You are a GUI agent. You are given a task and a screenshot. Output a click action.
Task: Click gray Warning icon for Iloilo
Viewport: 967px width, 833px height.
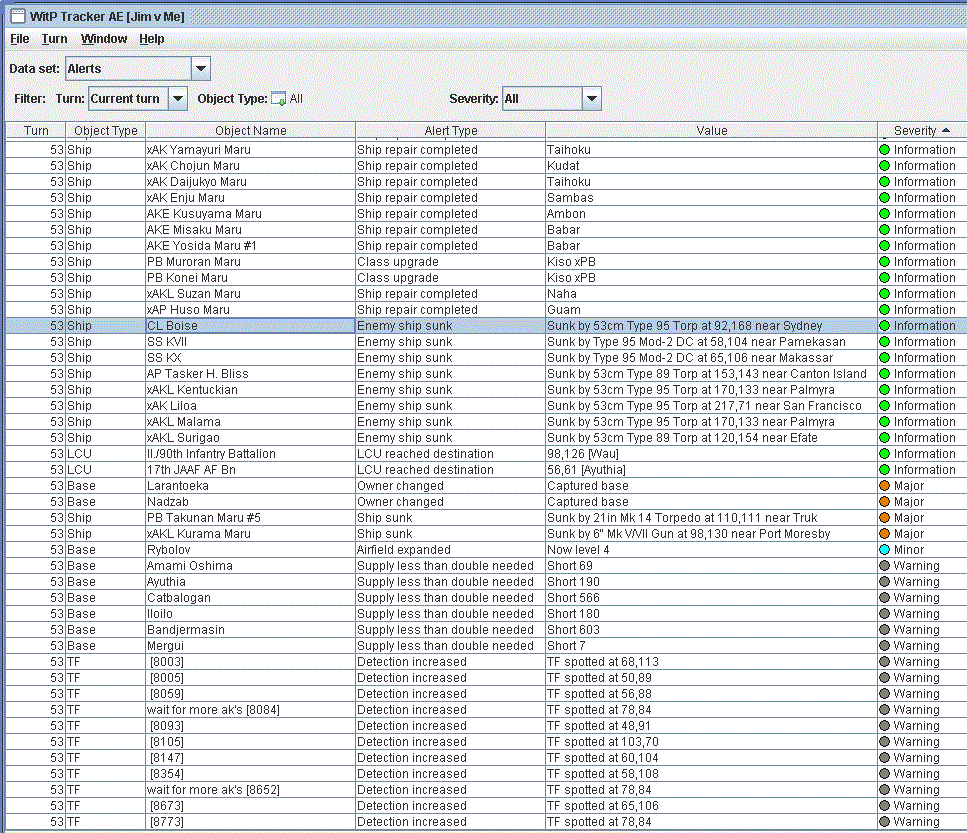pos(885,614)
